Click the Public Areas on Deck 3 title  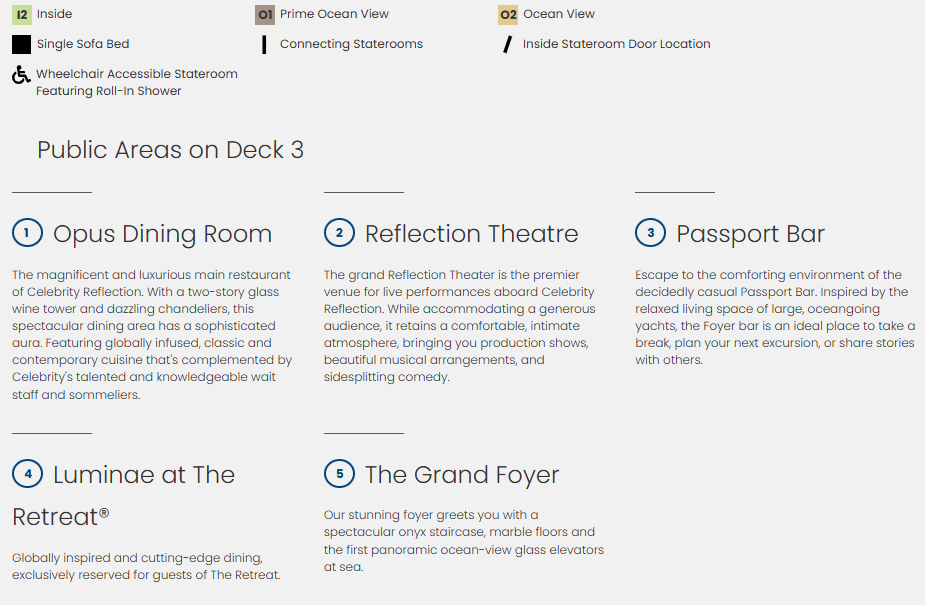point(170,150)
